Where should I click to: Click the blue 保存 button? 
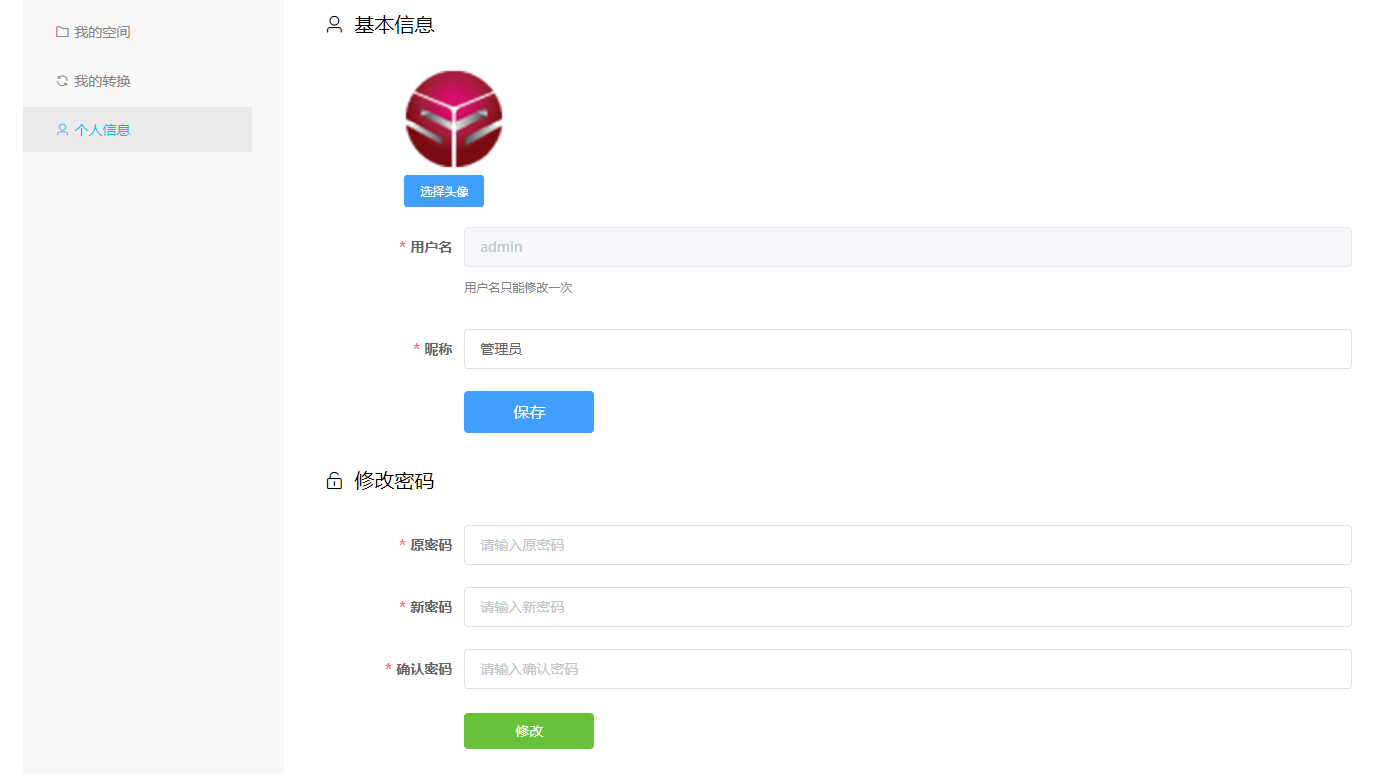tap(529, 412)
